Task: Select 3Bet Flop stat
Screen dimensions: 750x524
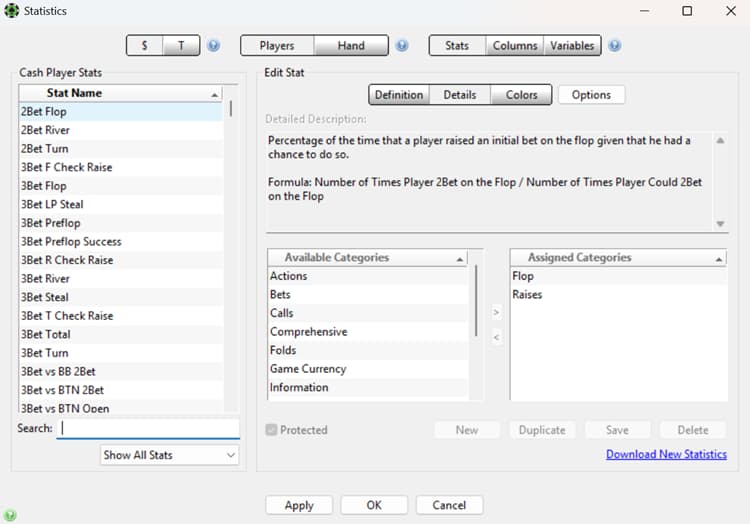Action: (x=121, y=186)
